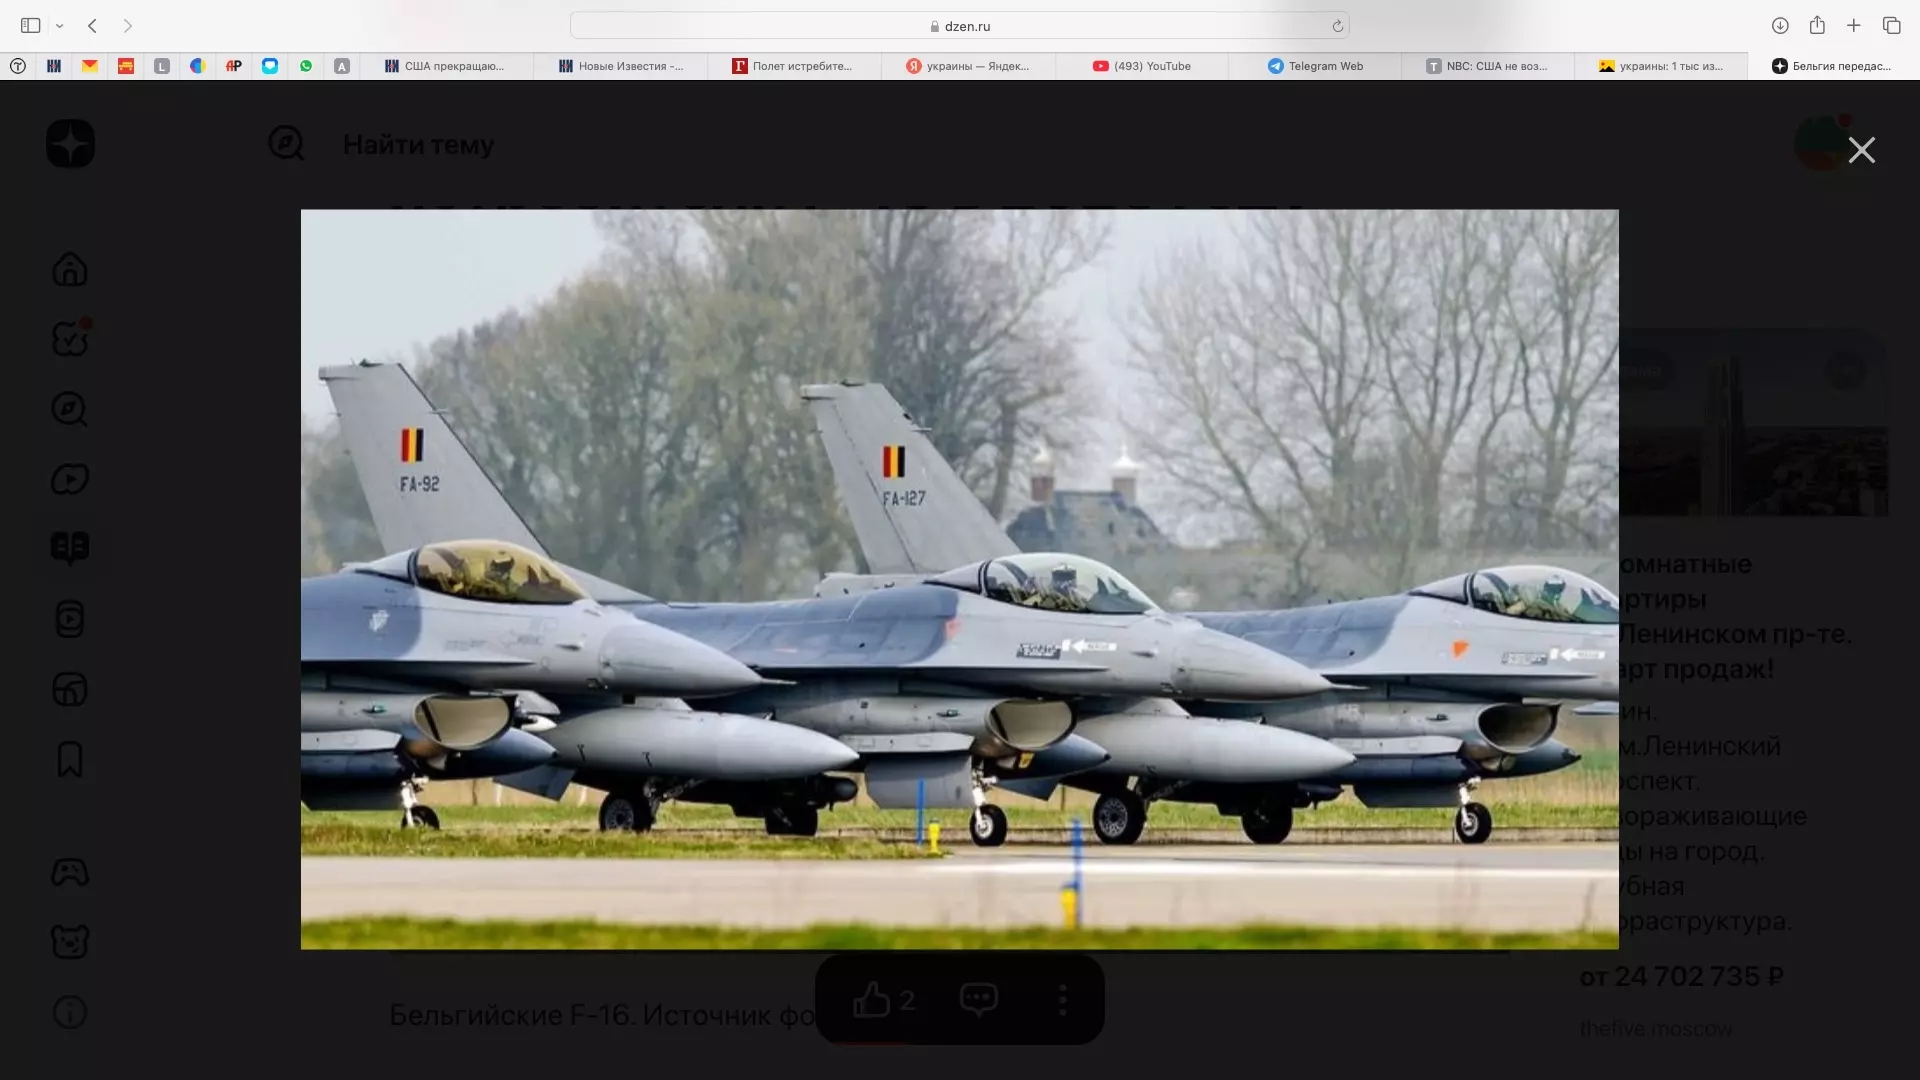This screenshot has width=1920, height=1080.
Task: Click the ad price от 24 702 735 ₽
Action: (1681, 976)
